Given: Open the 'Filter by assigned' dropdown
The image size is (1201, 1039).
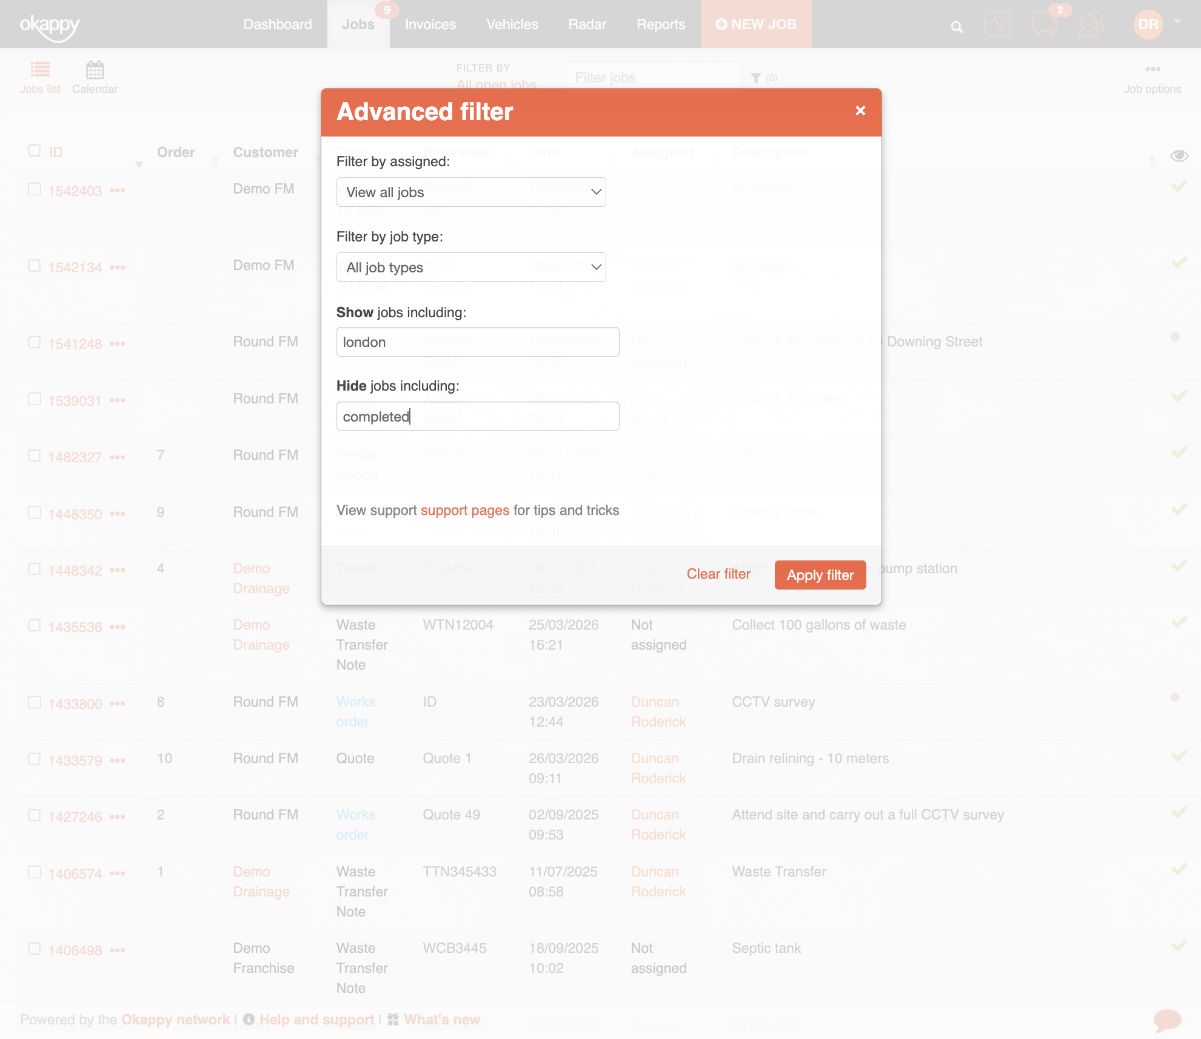Looking at the screenshot, I should (x=471, y=192).
